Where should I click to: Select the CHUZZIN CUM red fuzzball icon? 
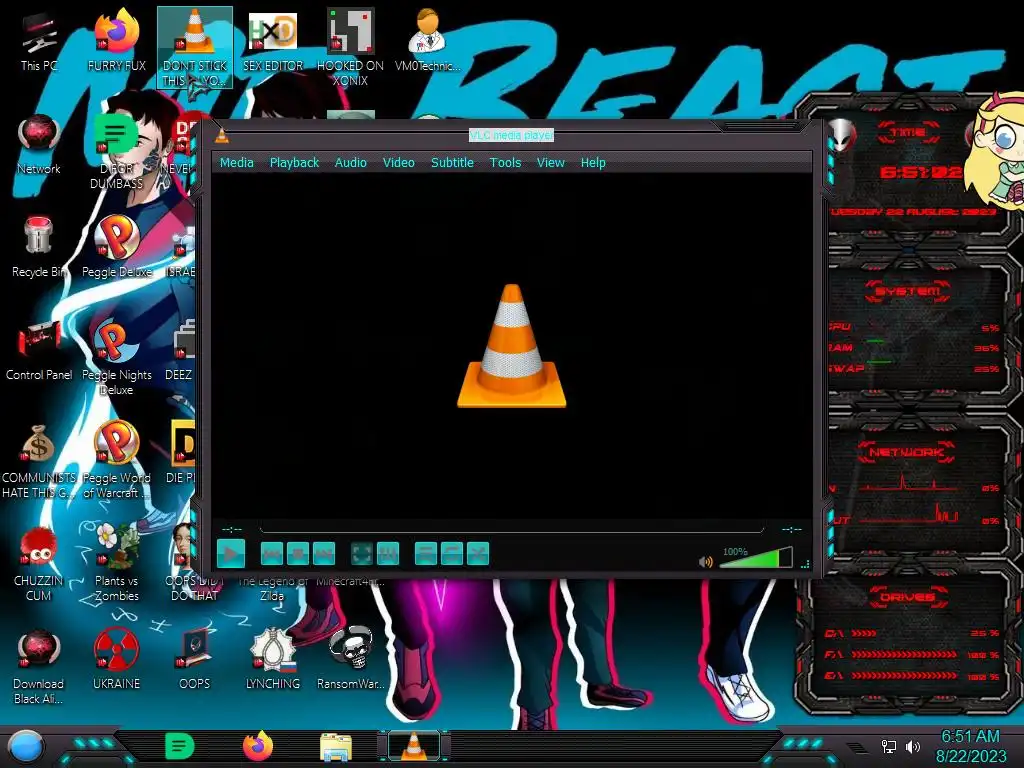[39, 564]
